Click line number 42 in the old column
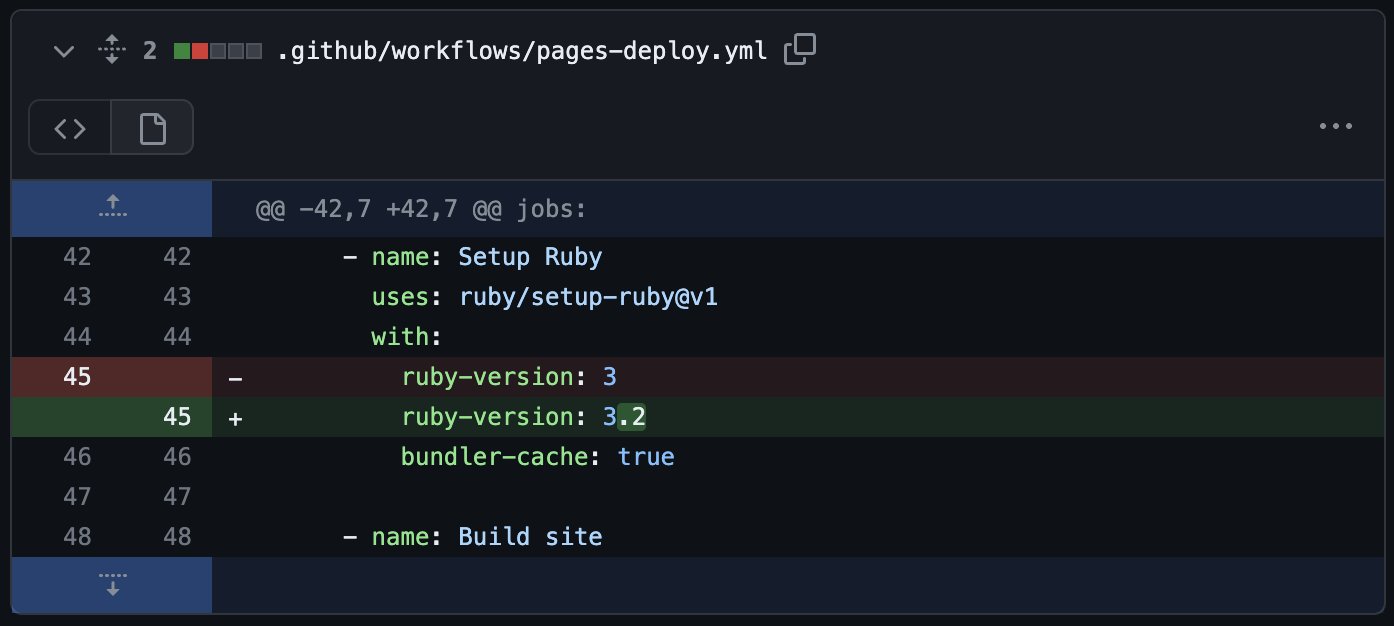Viewport: 1394px width, 626px height. tap(77, 256)
